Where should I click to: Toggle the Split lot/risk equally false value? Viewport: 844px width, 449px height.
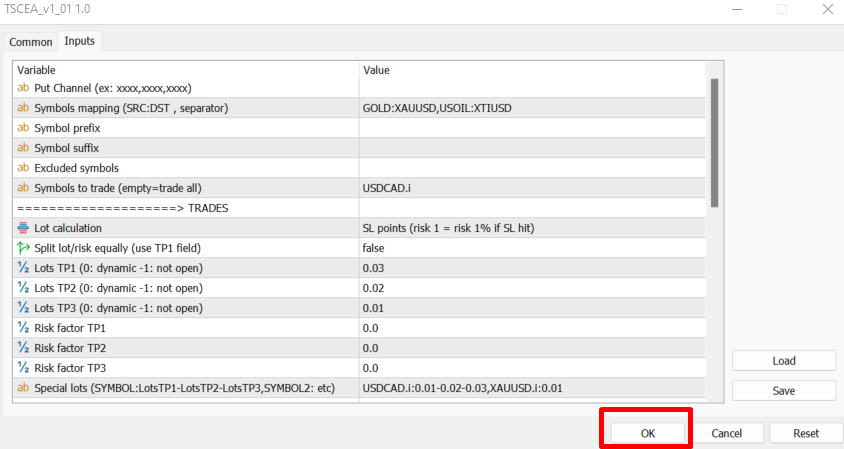pos(532,248)
